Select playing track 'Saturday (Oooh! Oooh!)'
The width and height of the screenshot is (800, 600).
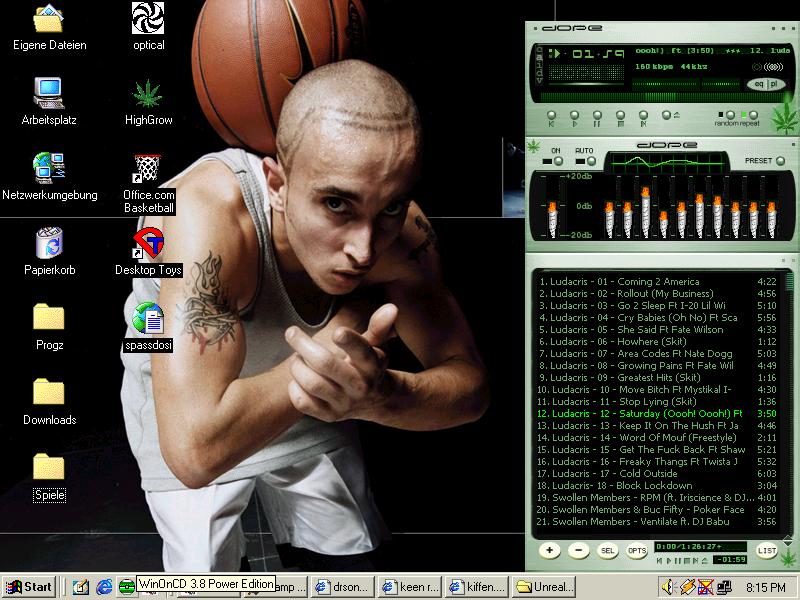pos(658,413)
